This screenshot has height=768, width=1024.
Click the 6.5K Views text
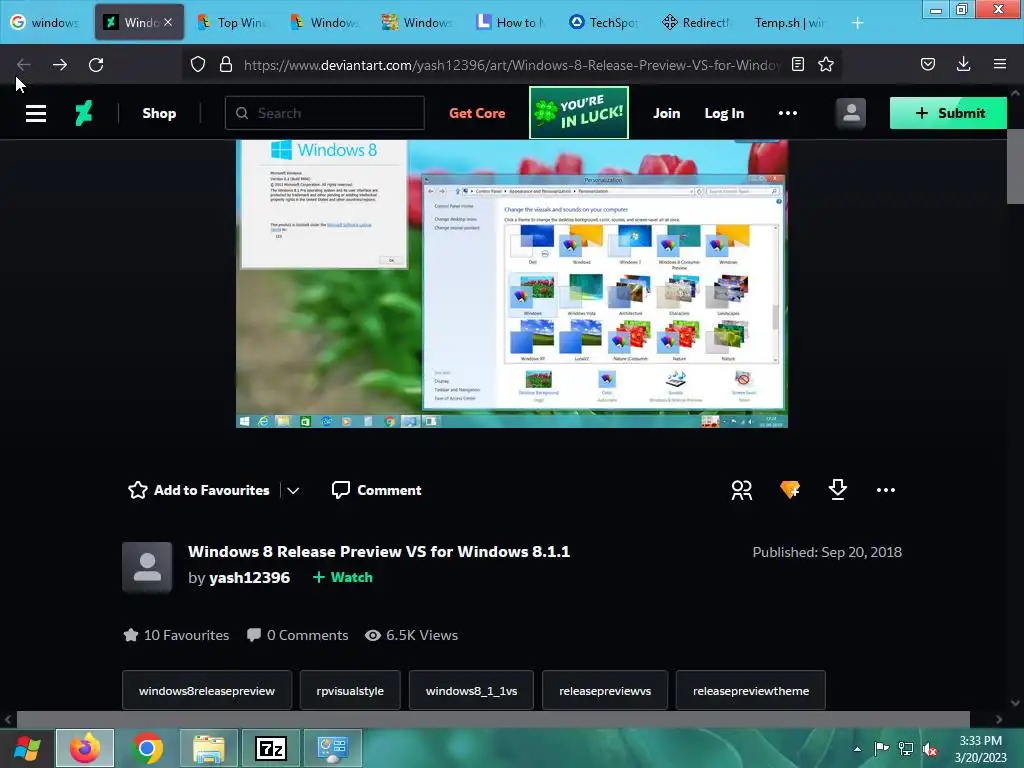(411, 635)
